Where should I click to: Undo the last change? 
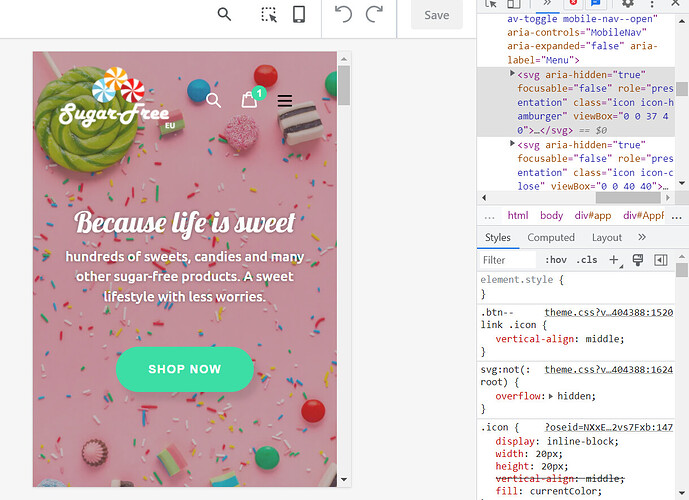343,14
